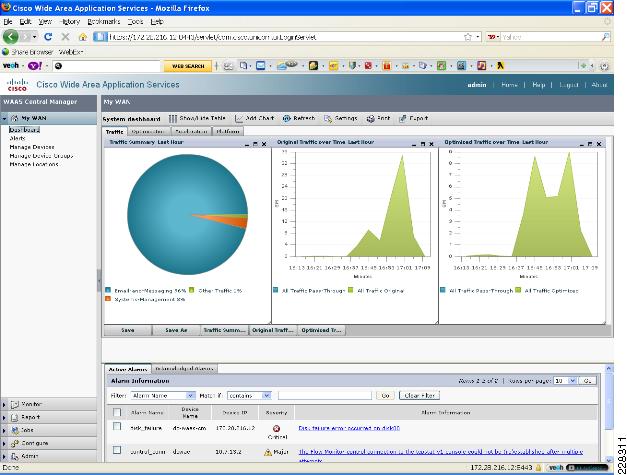
Task: Click the filter Go button
Action: tap(385, 395)
